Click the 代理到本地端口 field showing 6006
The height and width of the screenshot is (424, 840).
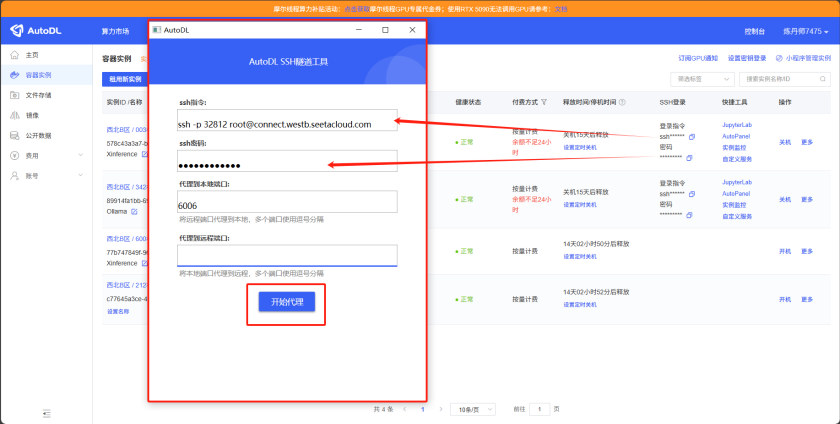(287, 202)
